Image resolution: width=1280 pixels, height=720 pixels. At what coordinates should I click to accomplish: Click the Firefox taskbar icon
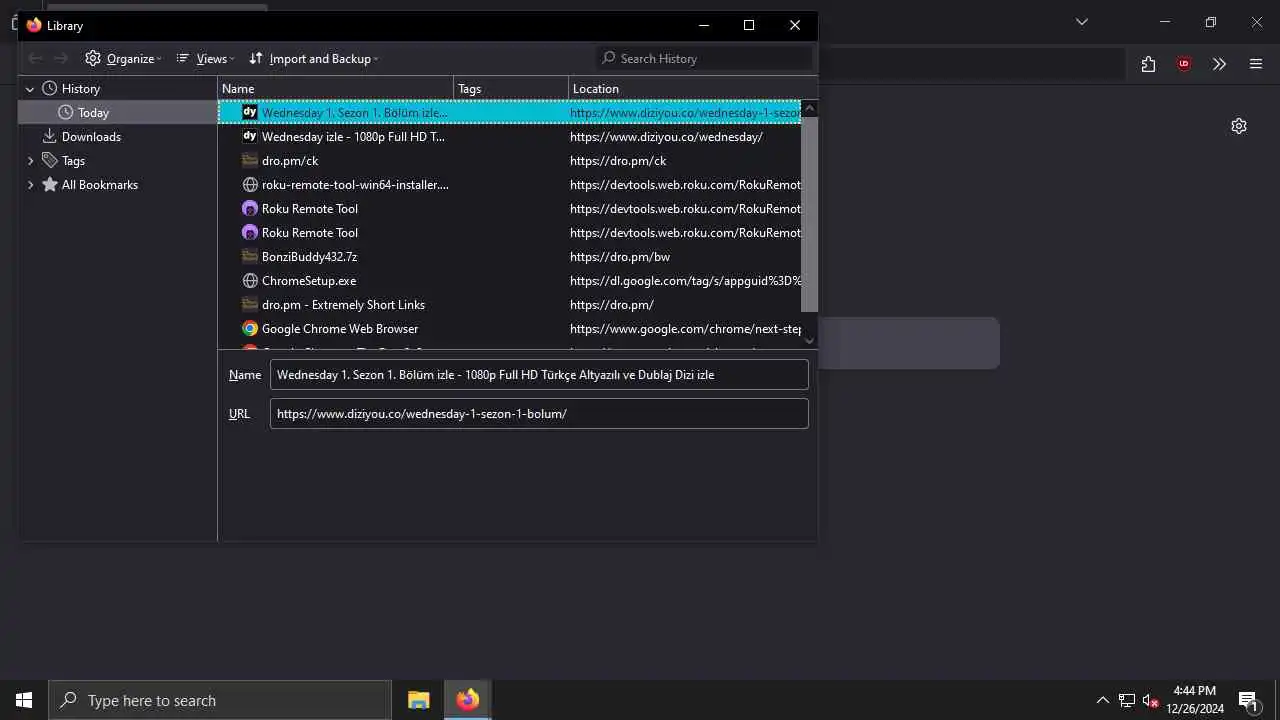click(x=467, y=700)
